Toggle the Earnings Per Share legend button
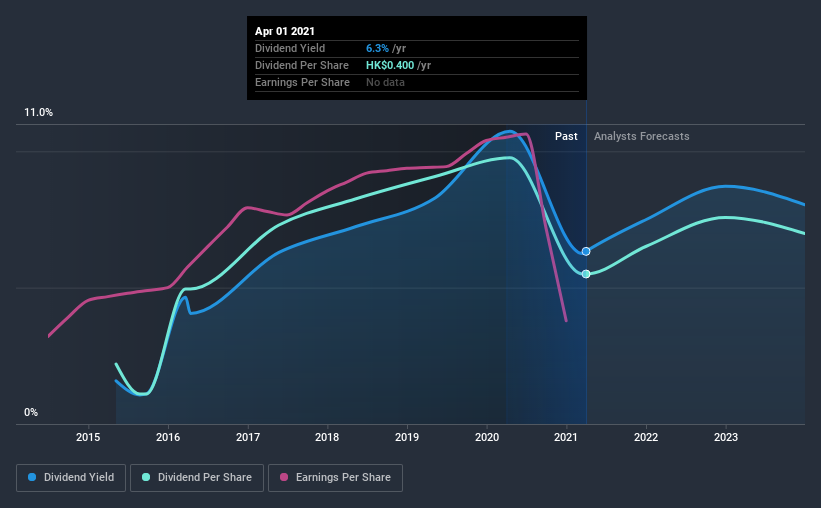 [x=336, y=478]
